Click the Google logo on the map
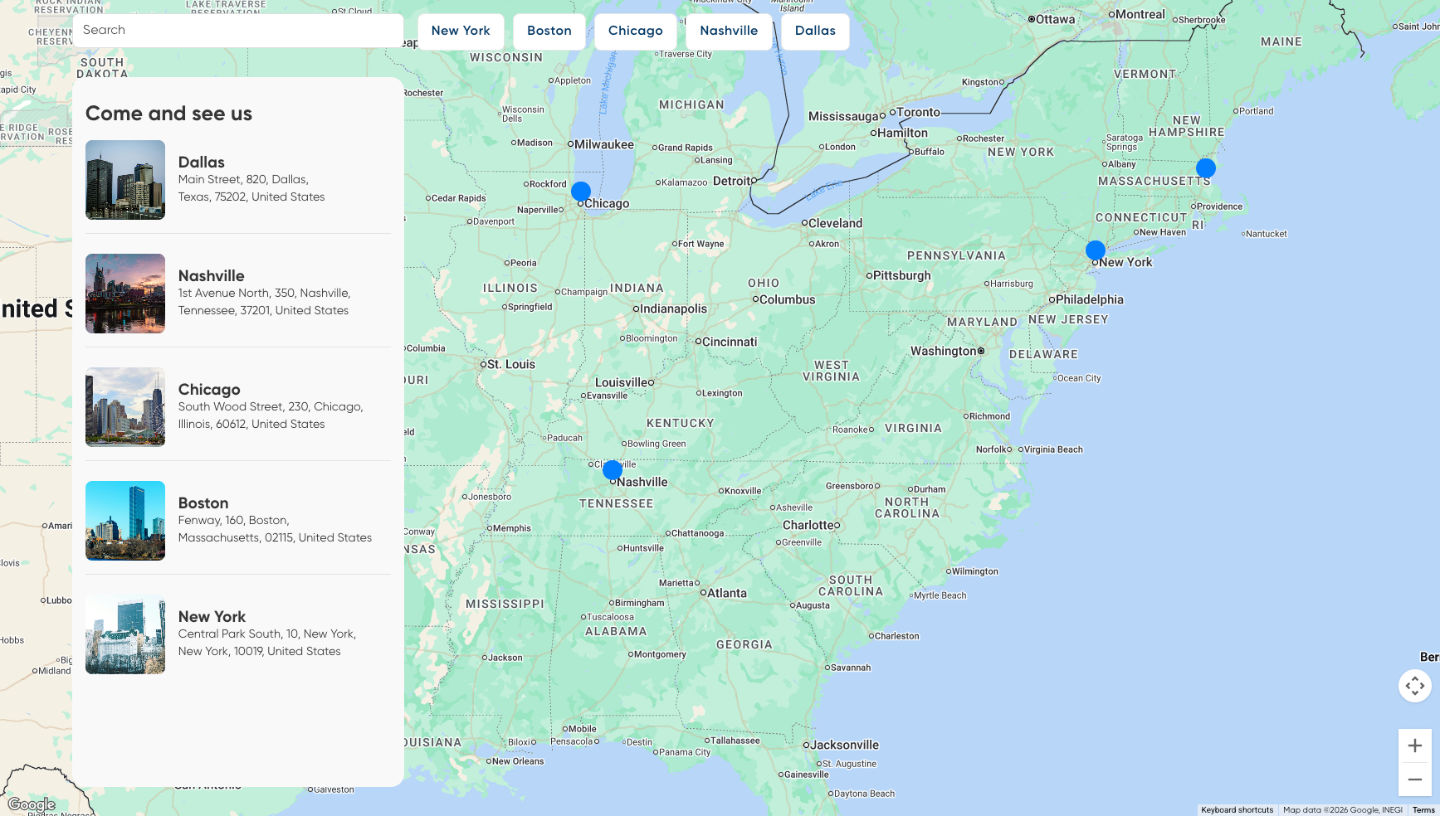The image size is (1440, 816). click(31, 804)
